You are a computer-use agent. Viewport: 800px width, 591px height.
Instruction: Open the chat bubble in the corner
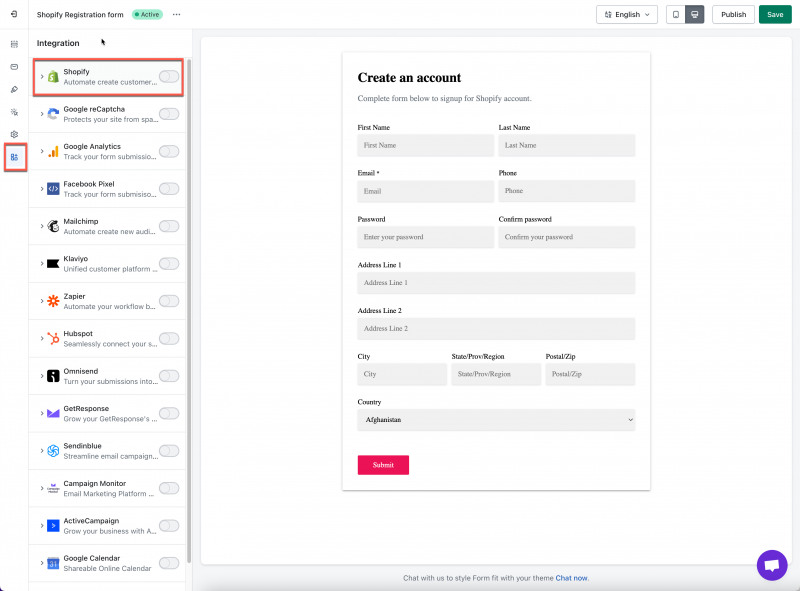[x=772, y=565]
